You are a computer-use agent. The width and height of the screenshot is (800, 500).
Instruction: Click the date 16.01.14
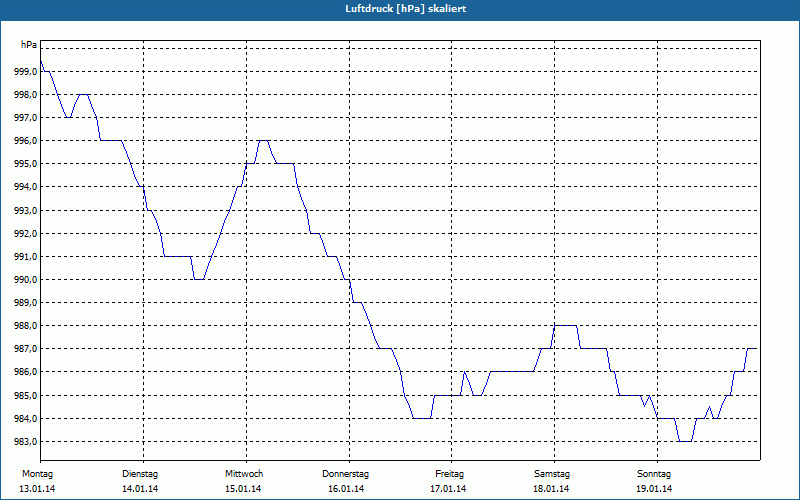[x=346, y=489]
